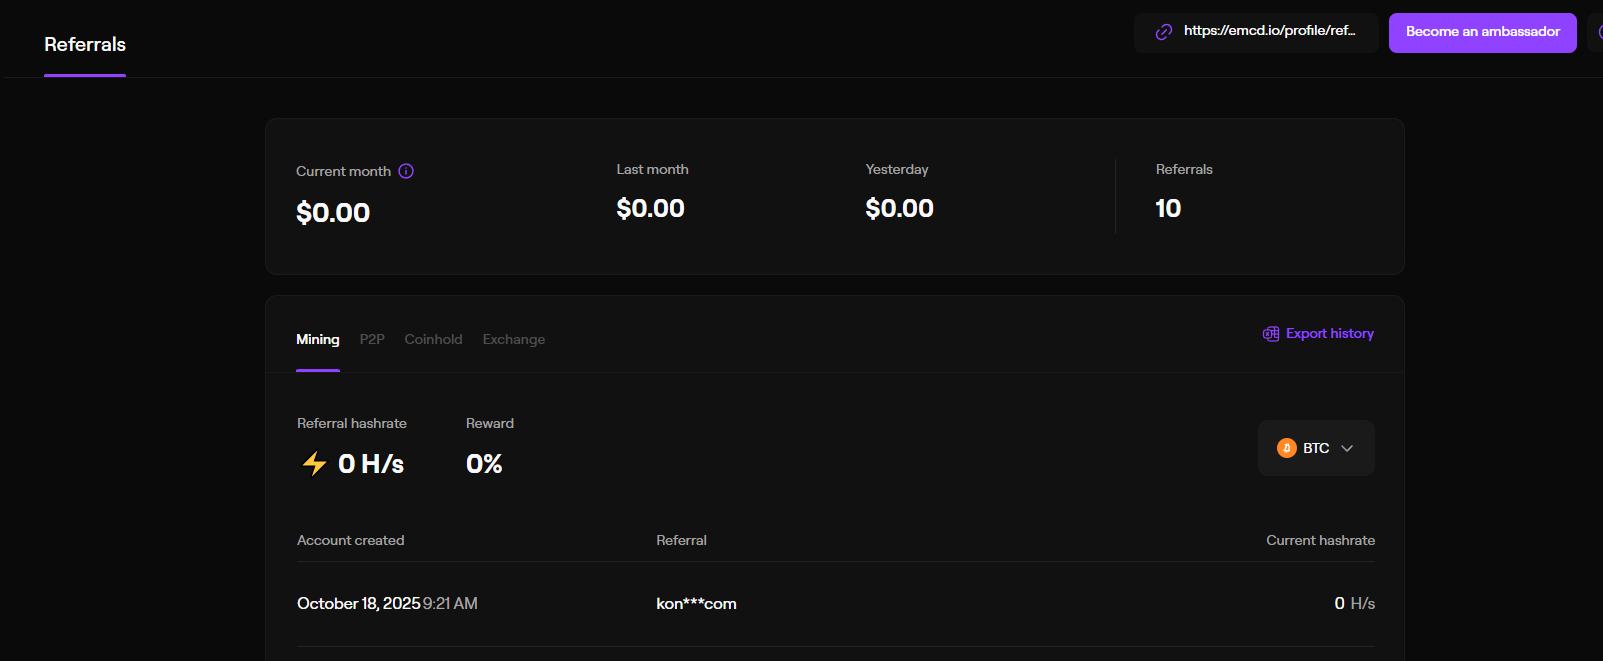Select the Mining tab

[318, 340]
